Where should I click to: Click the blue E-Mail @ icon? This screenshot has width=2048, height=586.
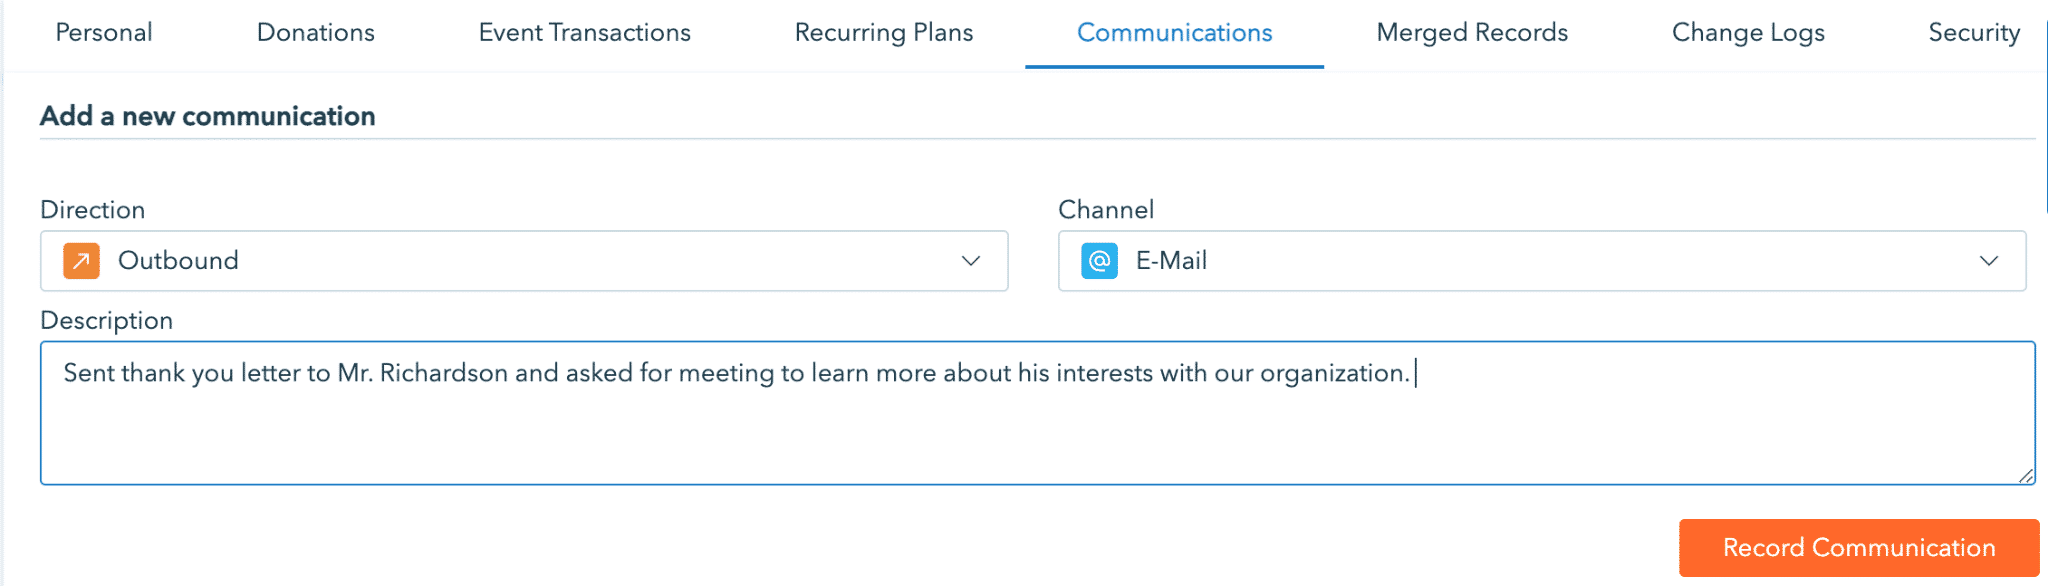(x=1098, y=261)
